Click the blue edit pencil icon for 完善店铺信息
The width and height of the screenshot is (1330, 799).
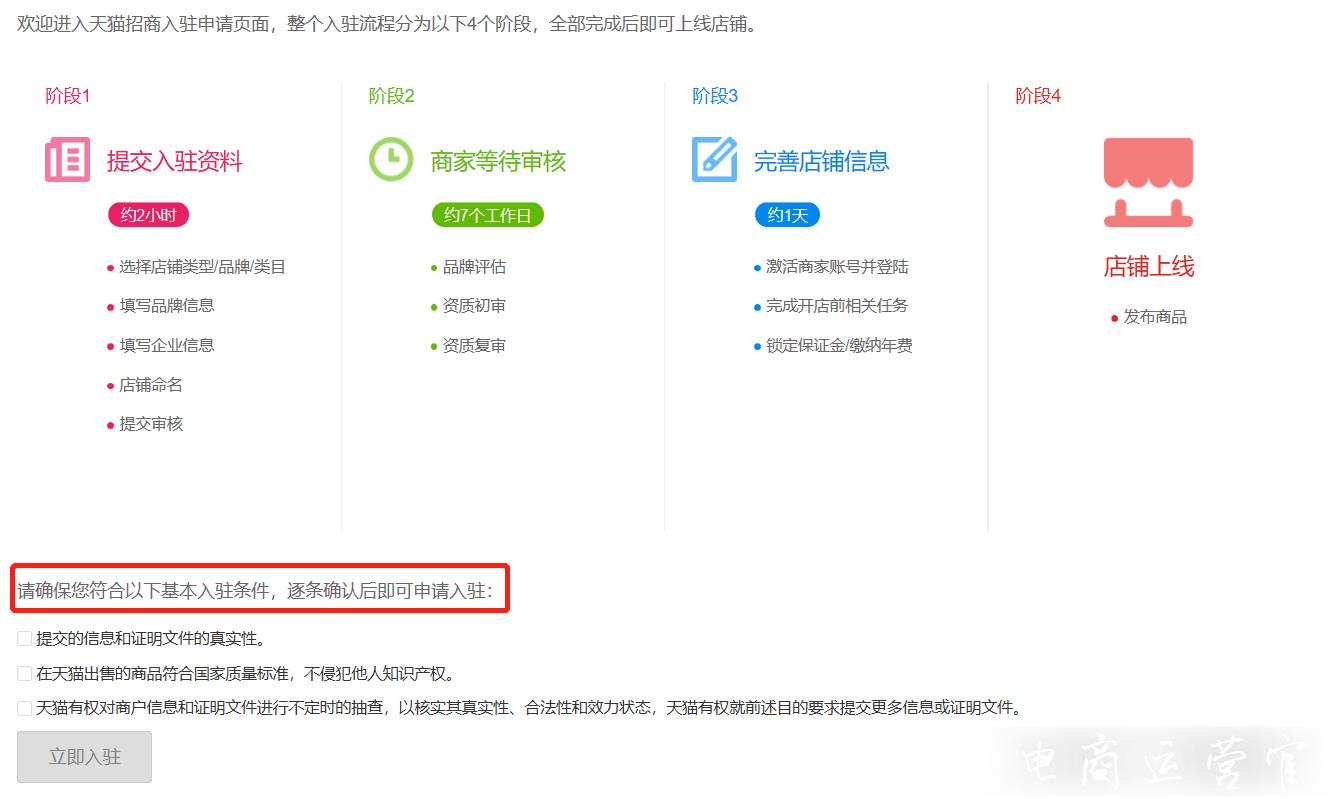click(714, 160)
